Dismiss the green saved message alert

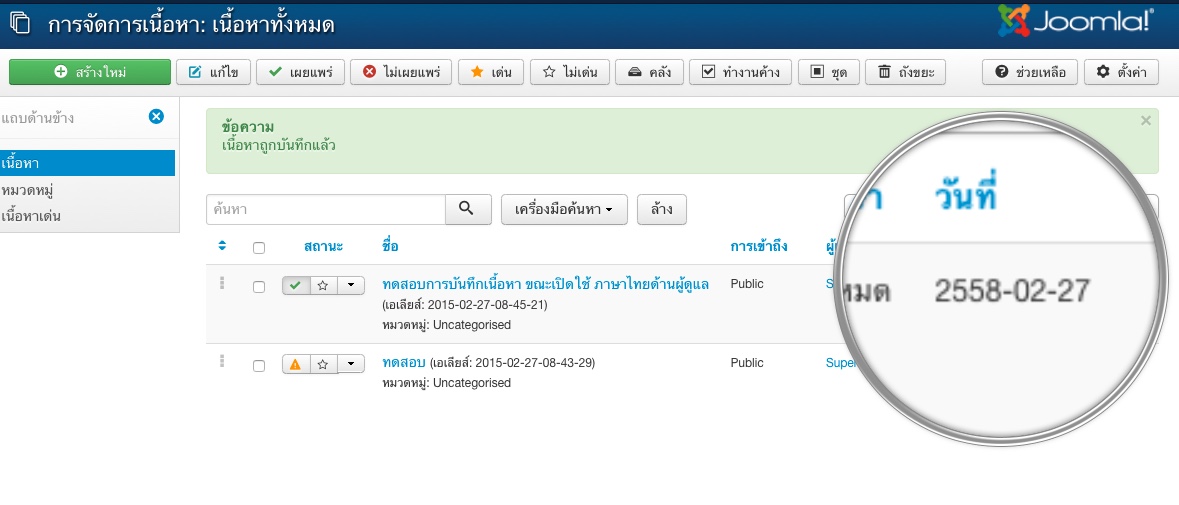click(x=1145, y=120)
